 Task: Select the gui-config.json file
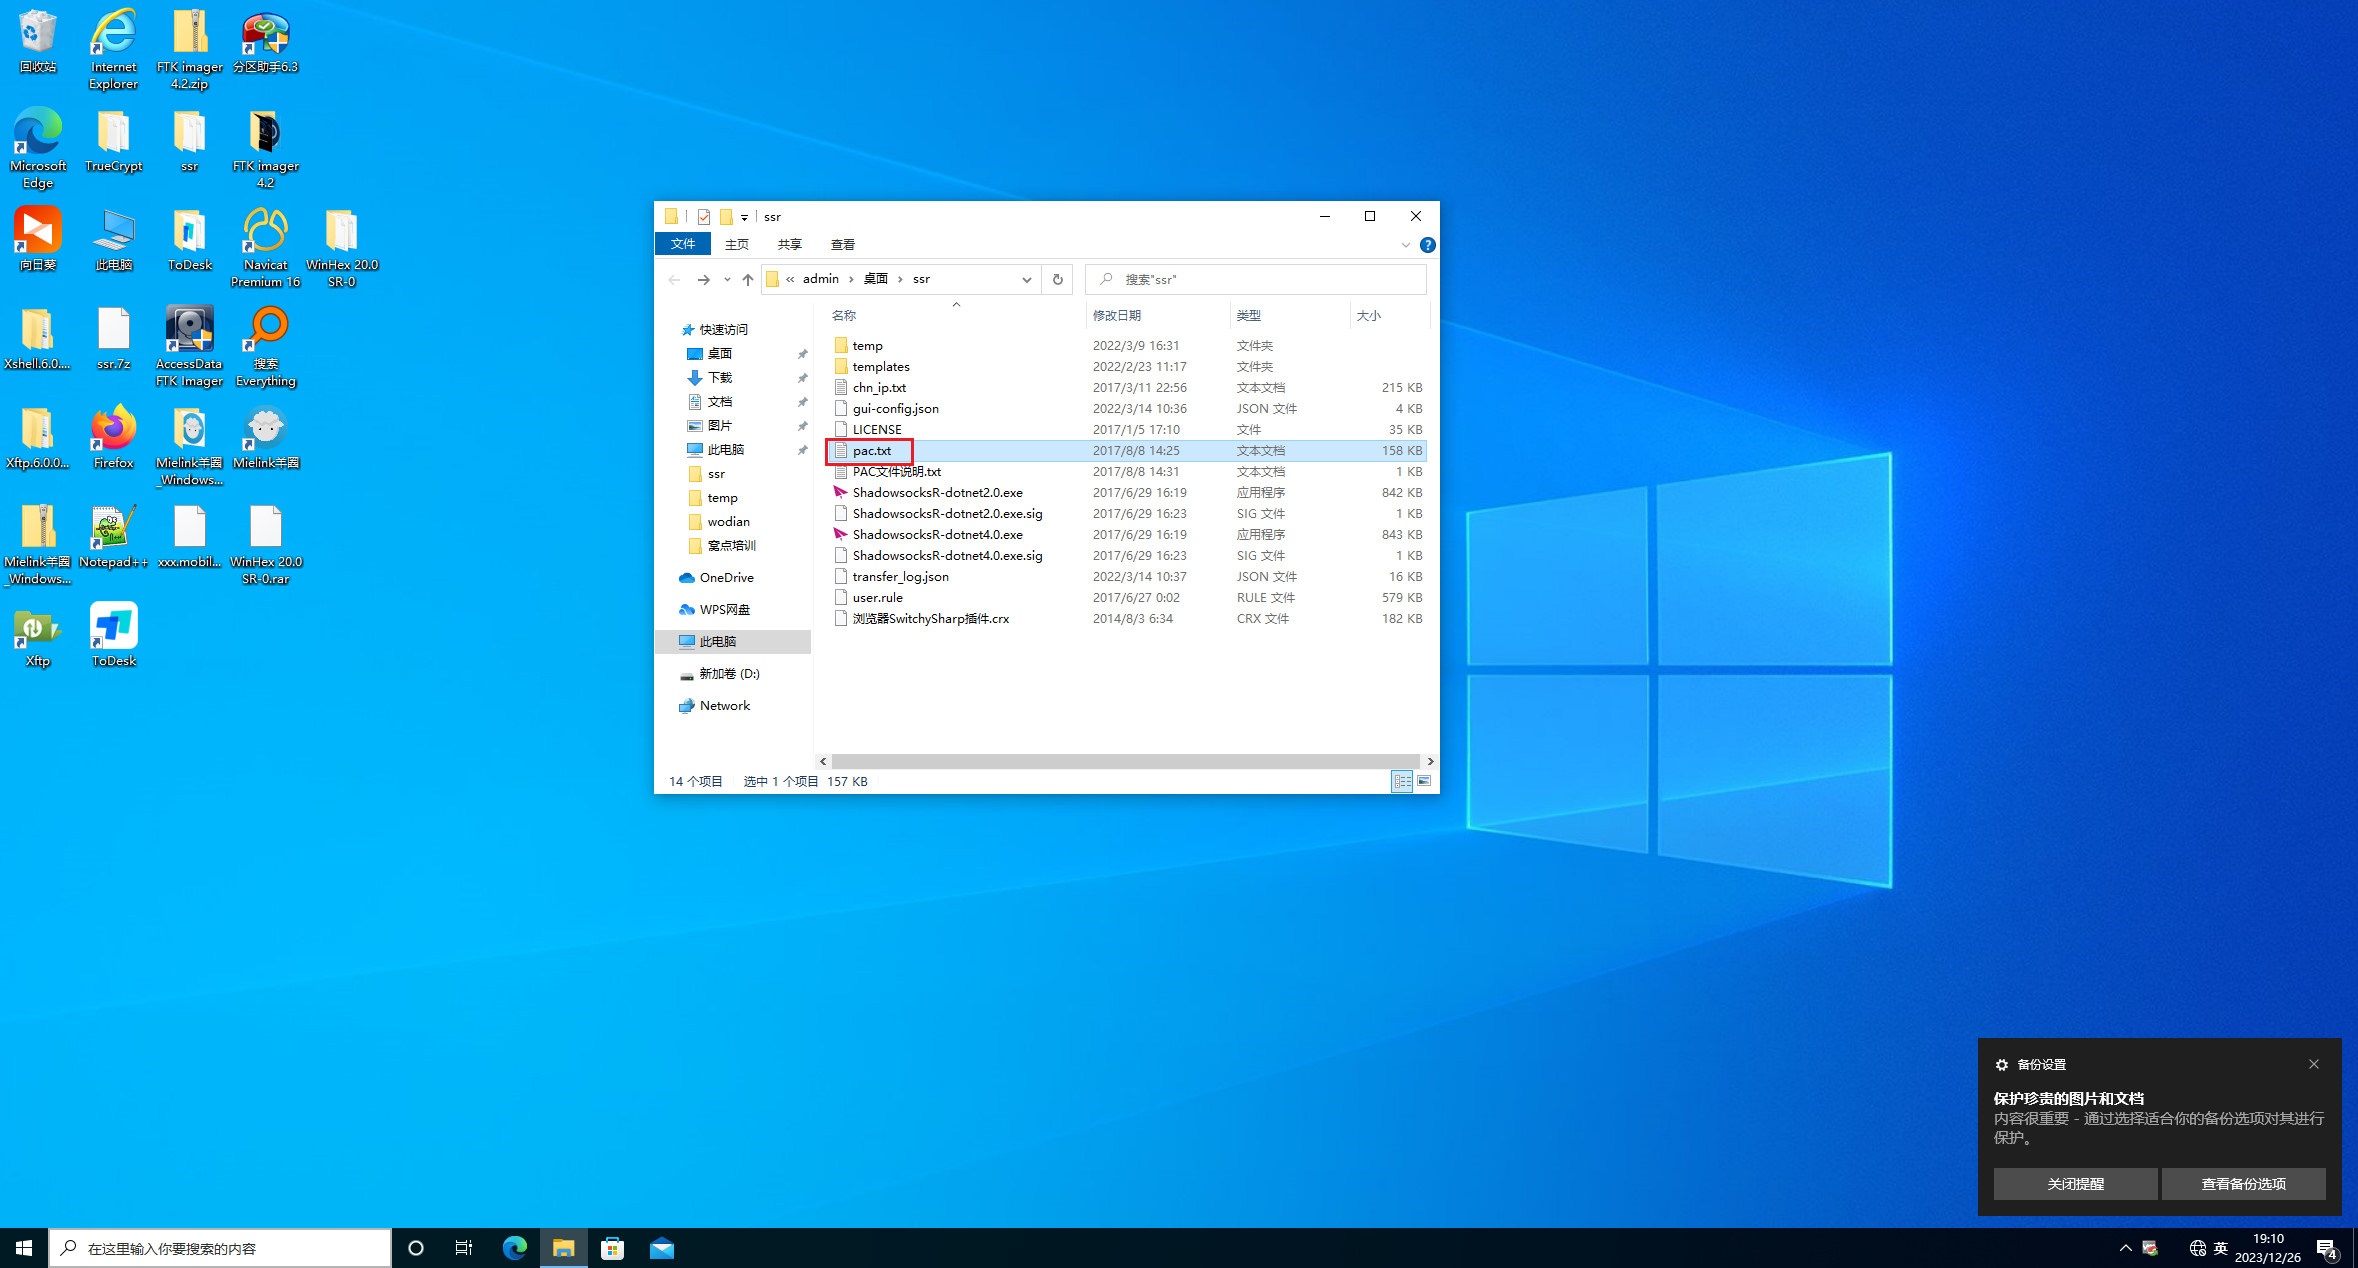point(1127,409)
